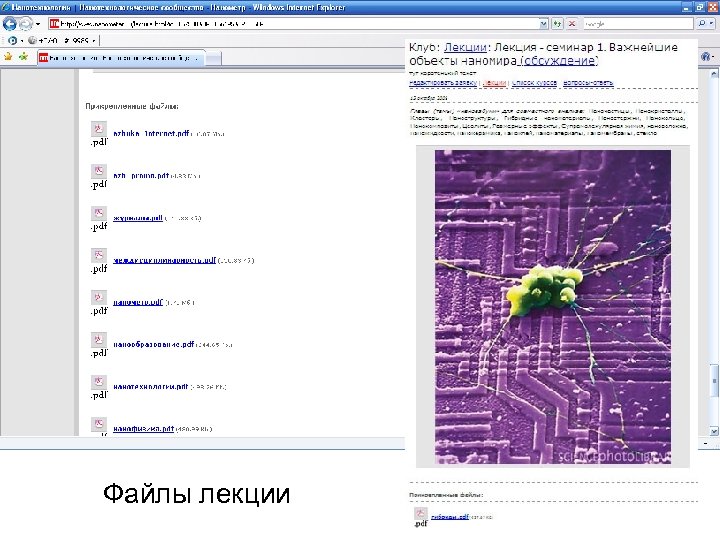Click the Internet Explorer logo in title bar
720x540 pixels.
tap(5, 7)
